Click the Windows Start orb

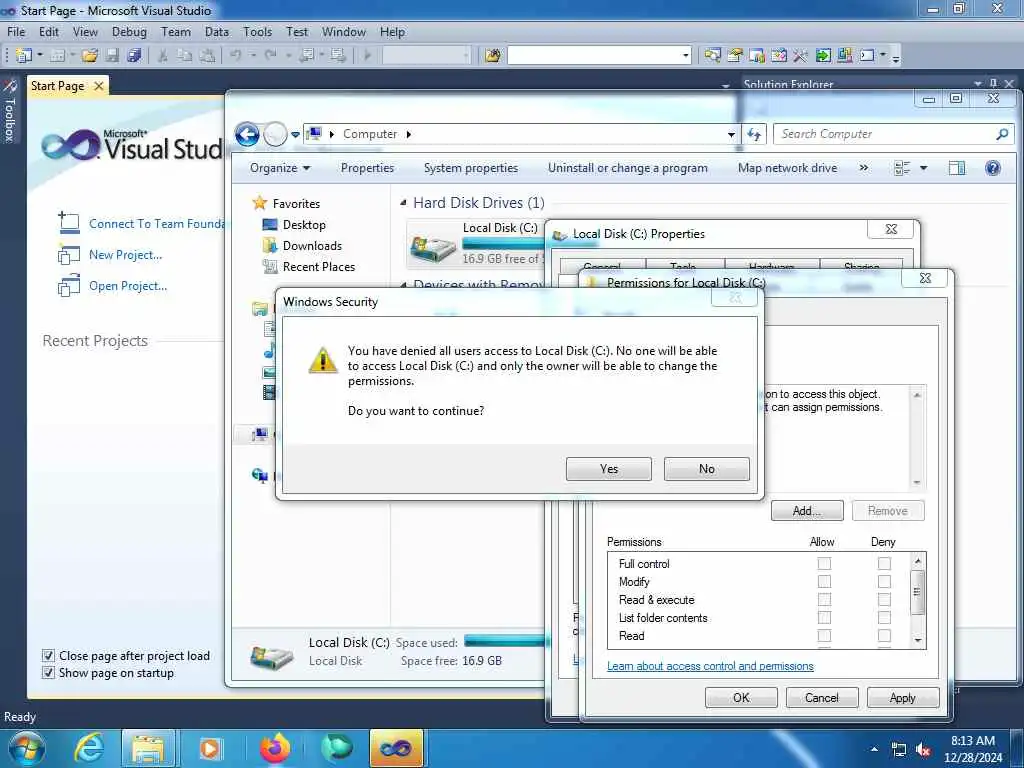(x=26, y=748)
